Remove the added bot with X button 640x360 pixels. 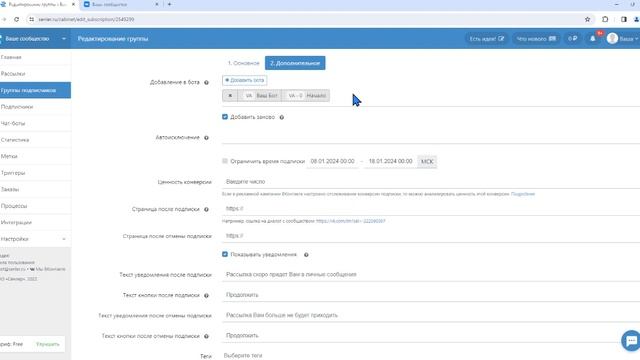(x=230, y=96)
